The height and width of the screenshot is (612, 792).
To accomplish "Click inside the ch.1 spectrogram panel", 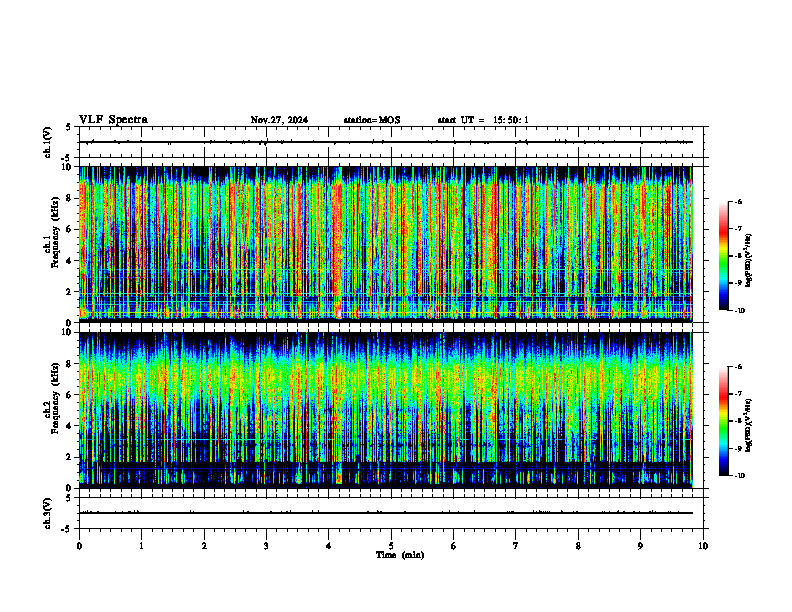I will coord(386,244).
